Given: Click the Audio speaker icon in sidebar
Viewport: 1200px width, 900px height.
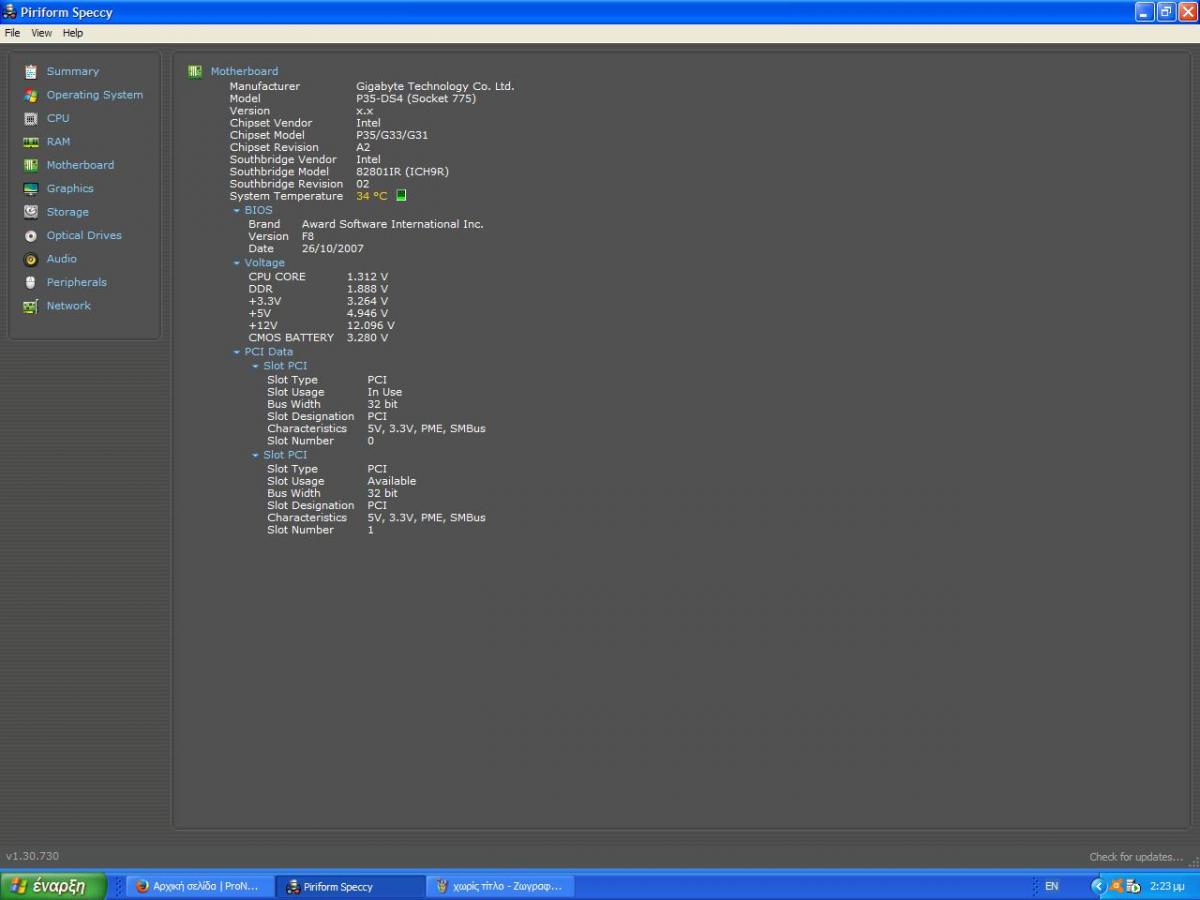Looking at the screenshot, I should point(30,259).
